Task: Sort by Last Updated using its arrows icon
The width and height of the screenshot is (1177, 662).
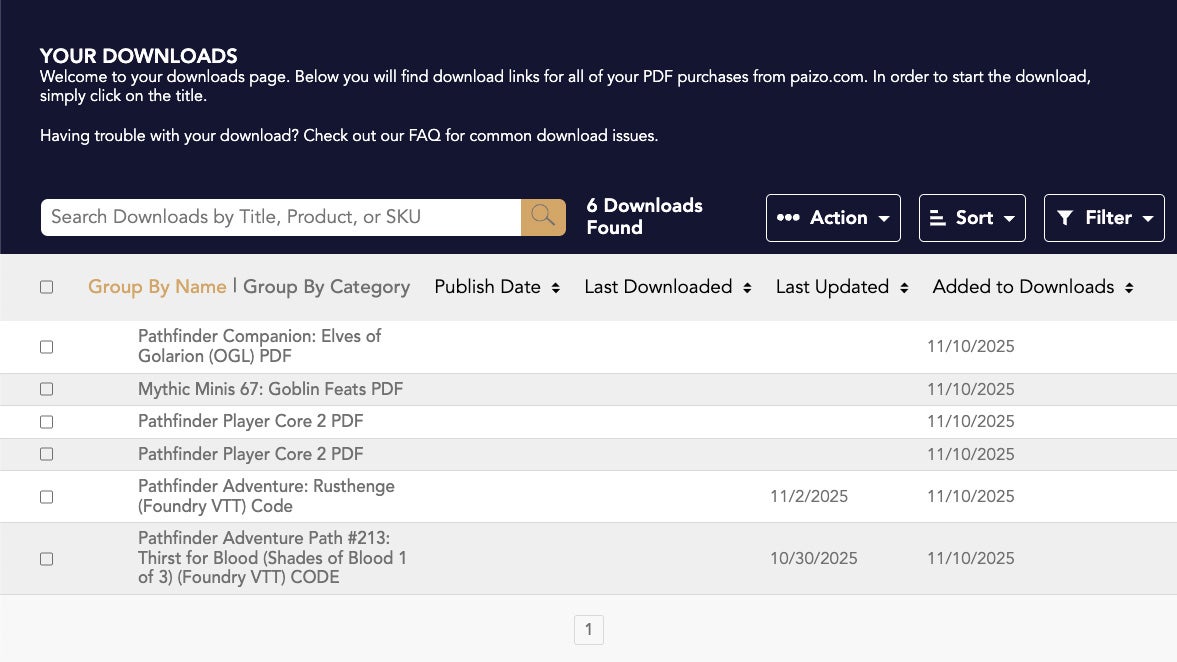Action: pyautogui.click(x=904, y=287)
